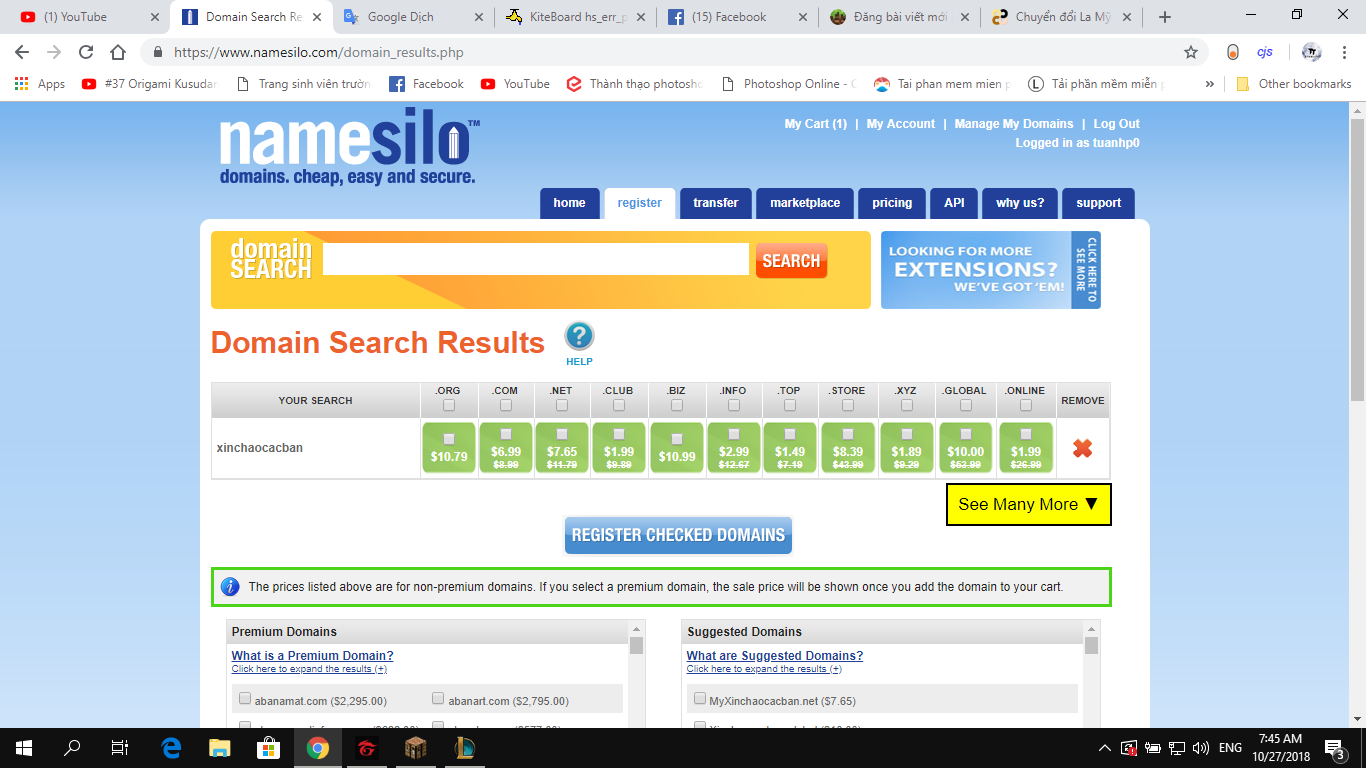Click REGISTER CHECKED DOMAINS button

pos(678,535)
